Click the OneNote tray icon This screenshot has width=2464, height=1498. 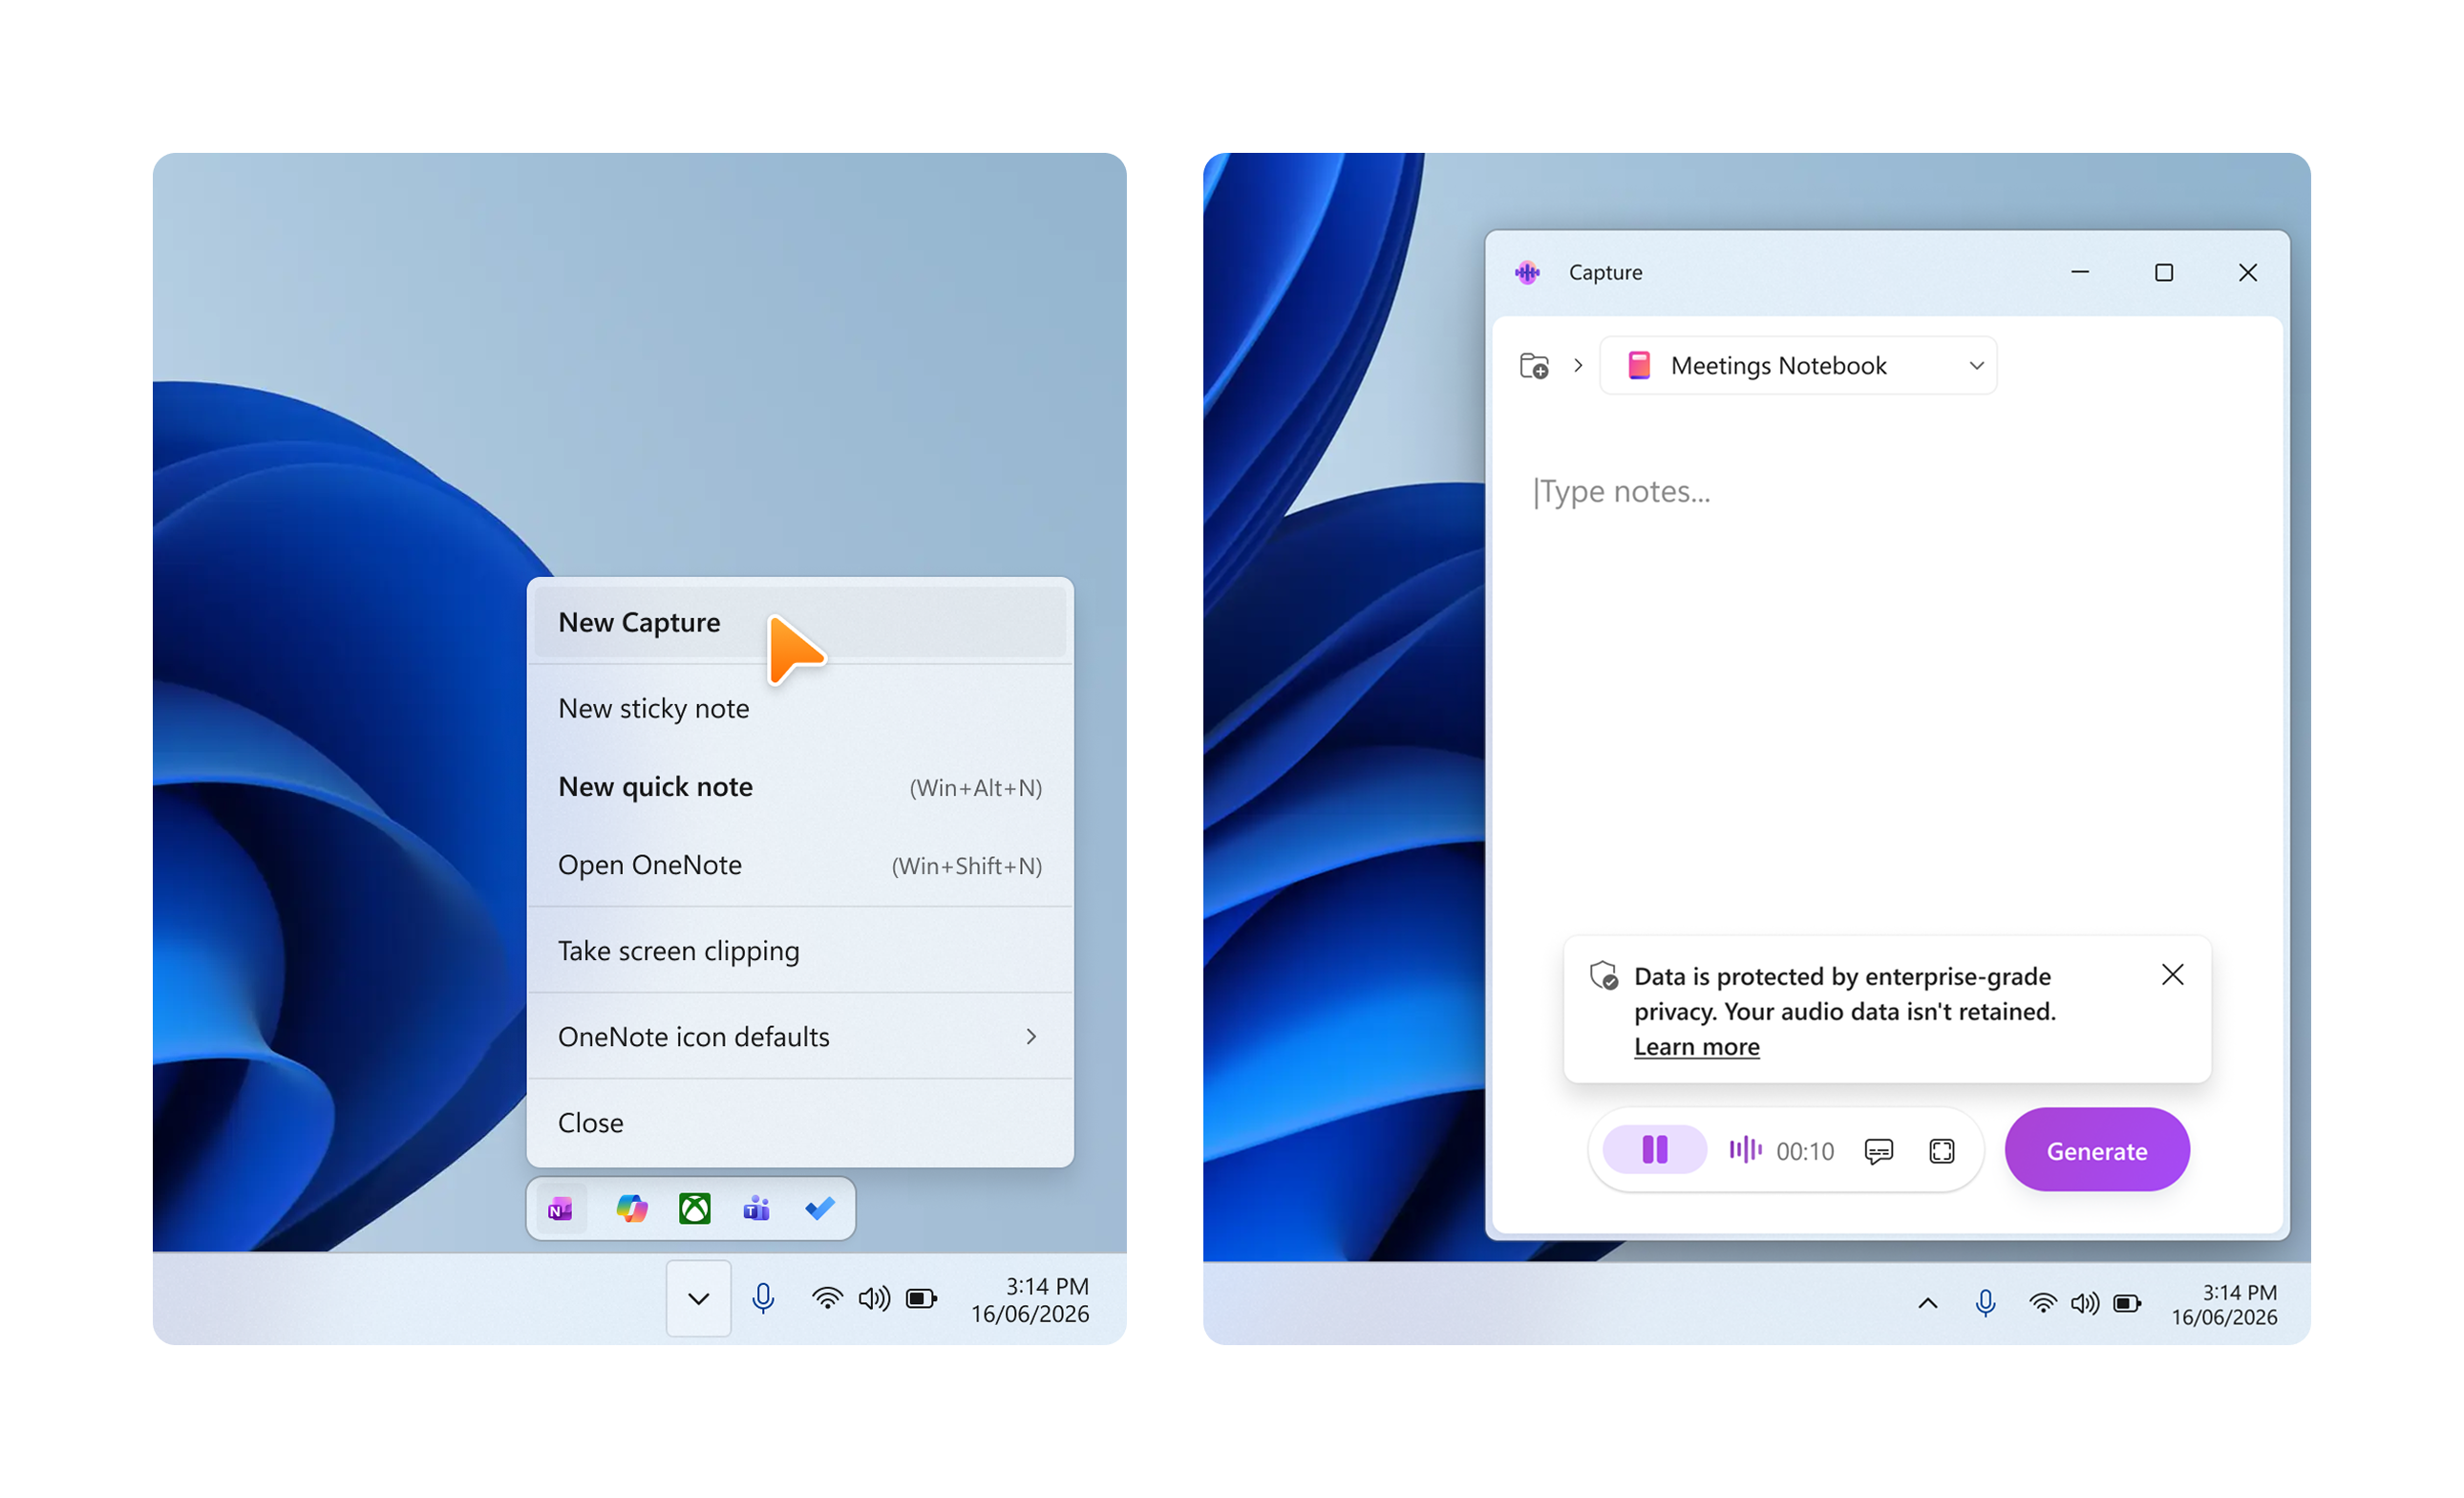(x=561, y=1210)
